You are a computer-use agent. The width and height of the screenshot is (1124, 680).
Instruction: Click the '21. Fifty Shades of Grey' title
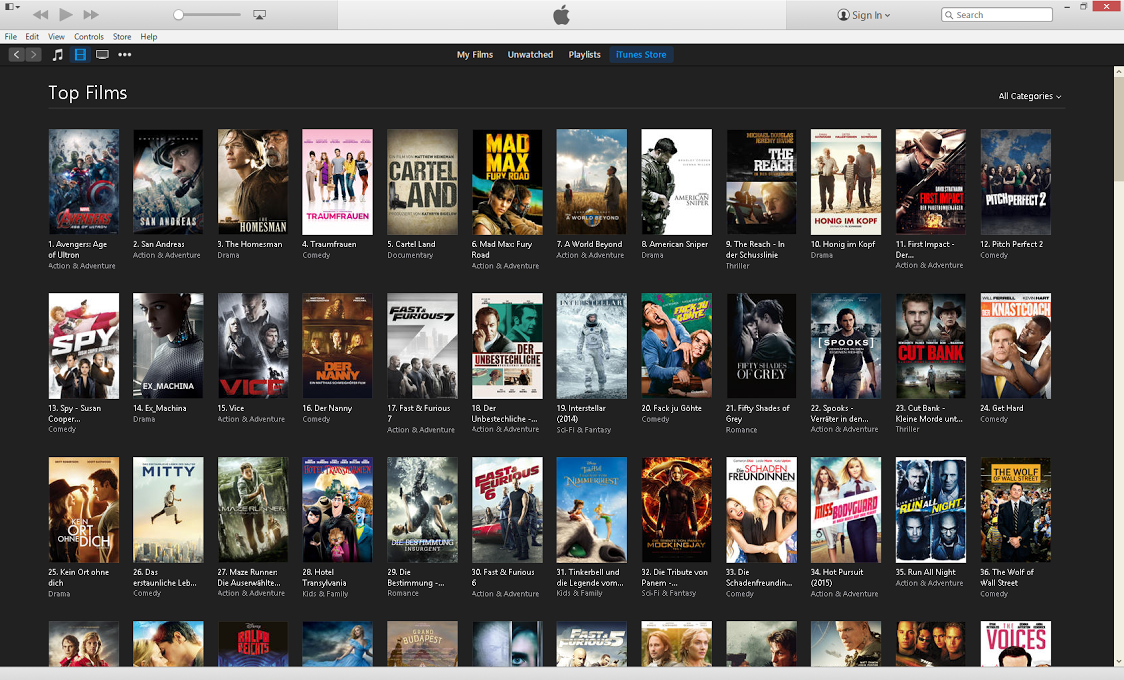pyautogui.click(x=758, y=413)
